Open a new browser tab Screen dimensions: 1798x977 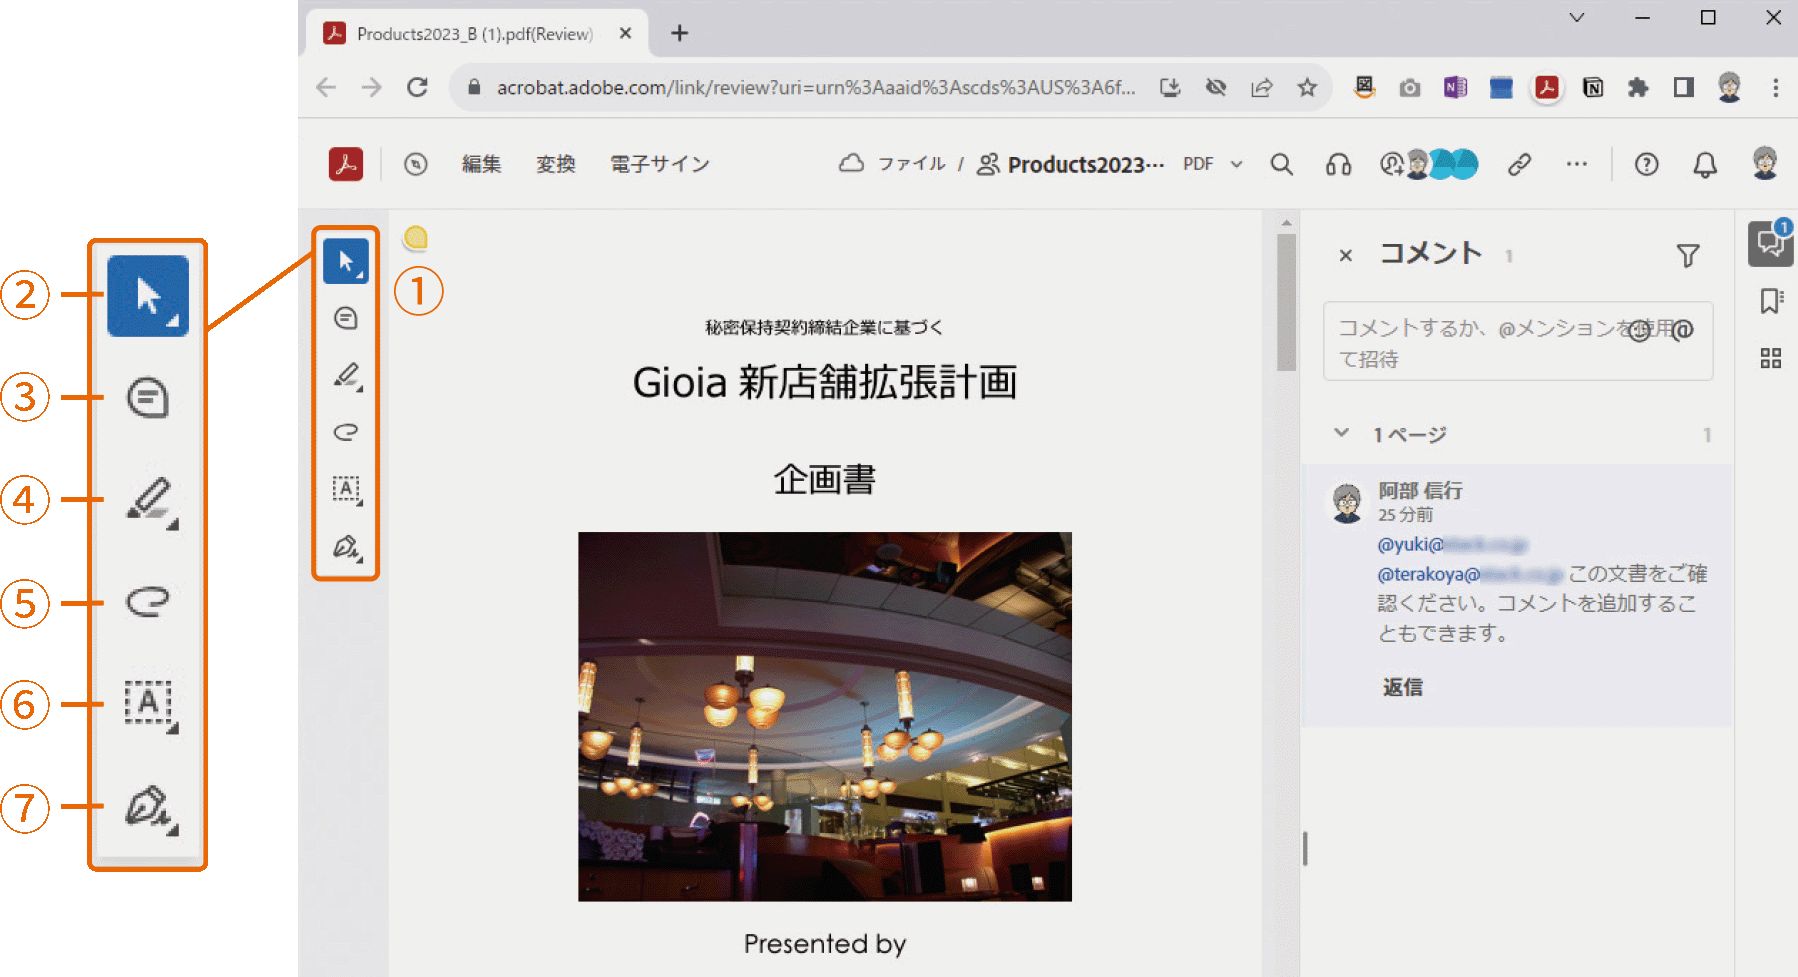[680, 34]
